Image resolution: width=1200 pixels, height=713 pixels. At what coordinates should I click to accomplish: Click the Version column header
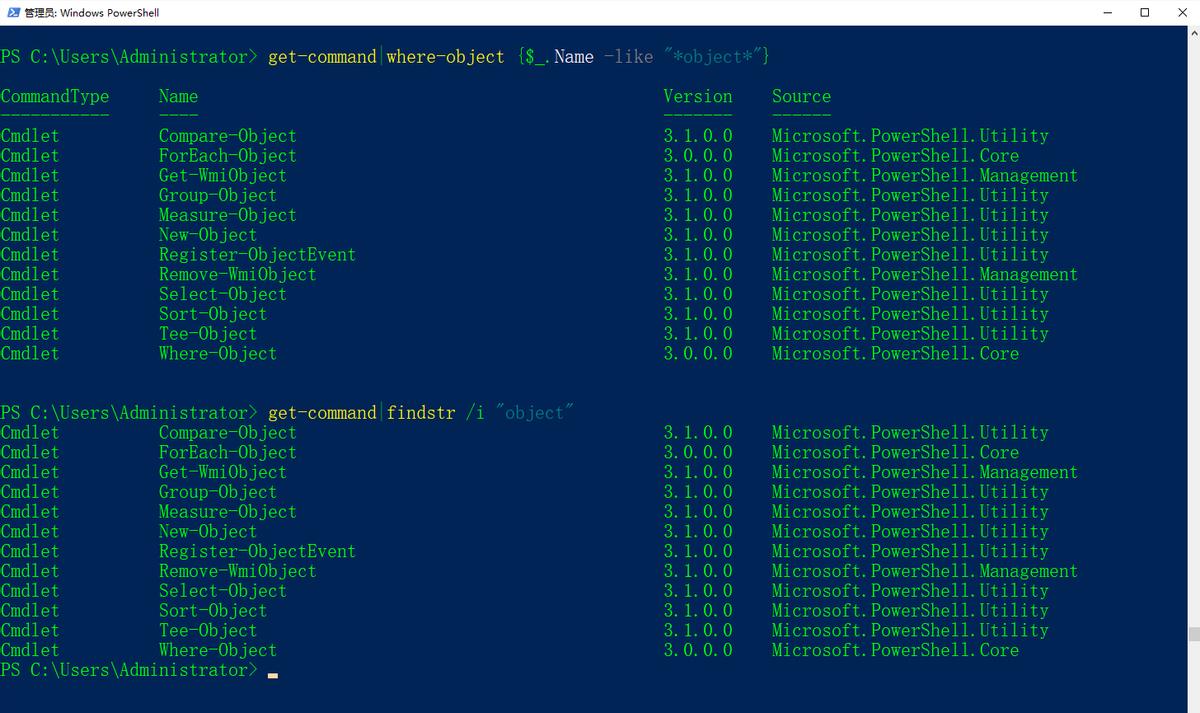697,97
